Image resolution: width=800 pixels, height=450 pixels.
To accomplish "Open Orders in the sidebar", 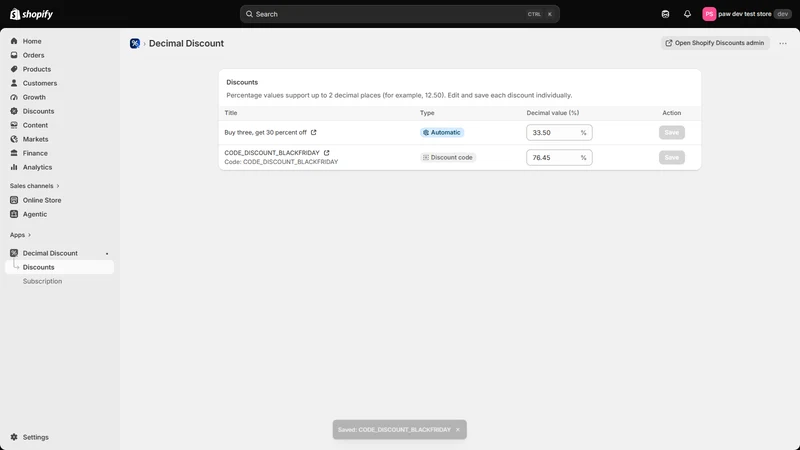I will (59, 55).
